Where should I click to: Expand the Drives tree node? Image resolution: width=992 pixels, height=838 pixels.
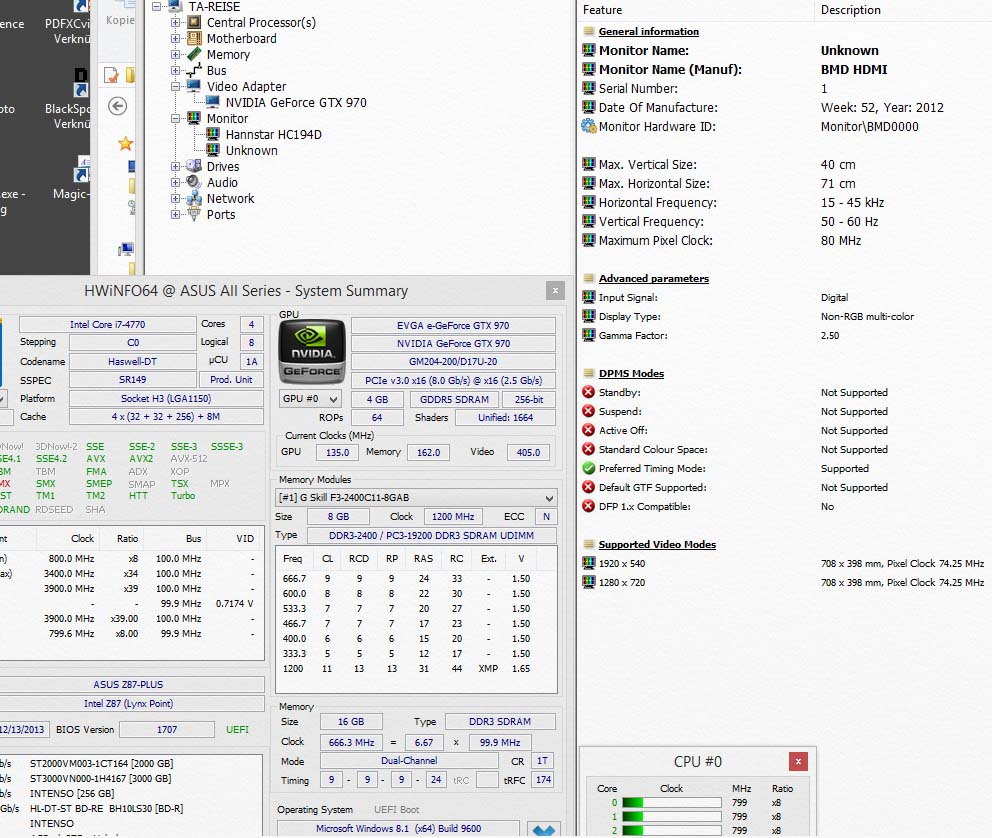175,166
